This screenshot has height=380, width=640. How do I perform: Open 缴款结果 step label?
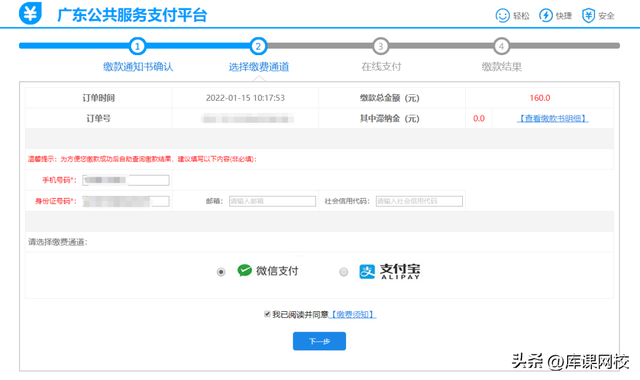[x=502, y=67]
